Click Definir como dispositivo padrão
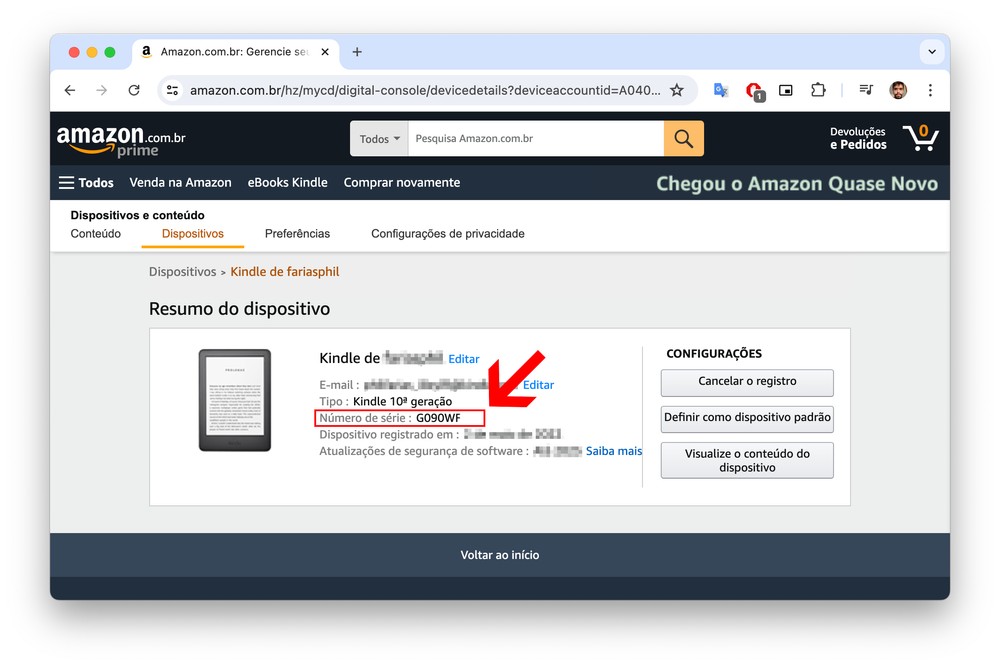 [x=747, y=418]
